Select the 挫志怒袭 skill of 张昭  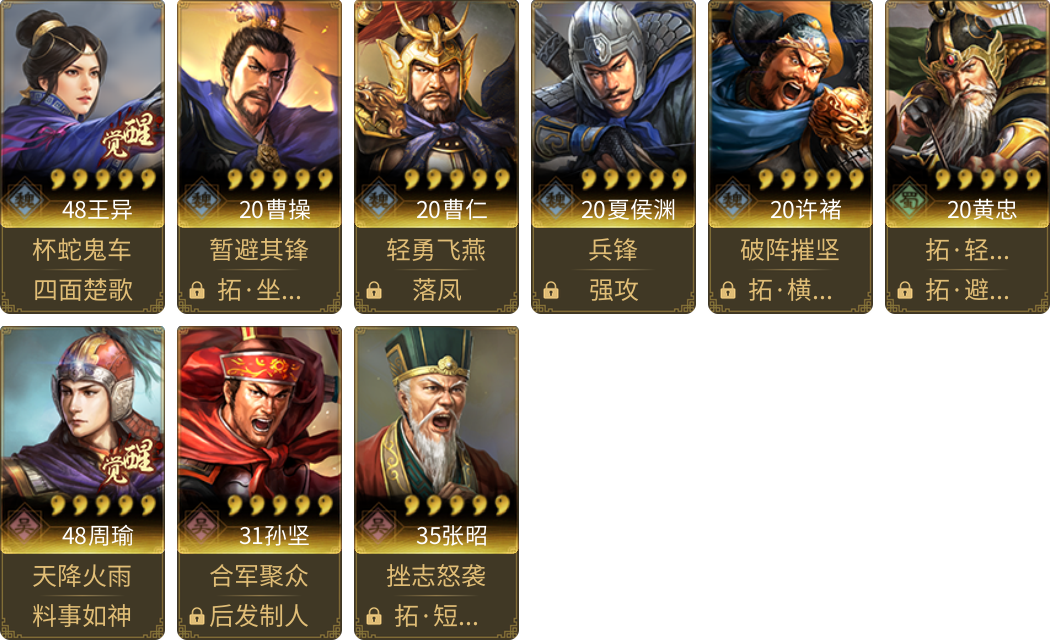(436, 576)
